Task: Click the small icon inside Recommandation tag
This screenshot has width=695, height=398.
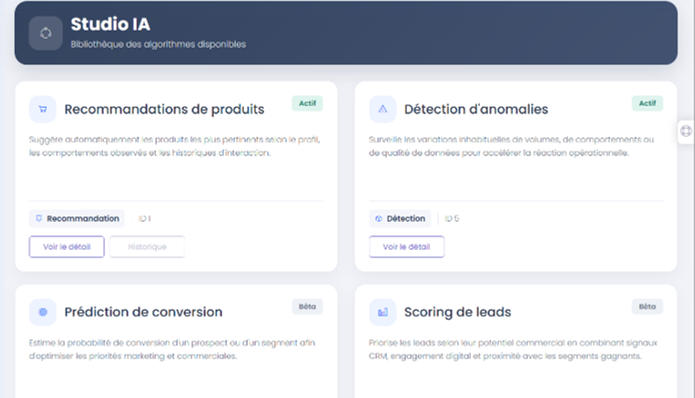Action: [x=39, y=219]
